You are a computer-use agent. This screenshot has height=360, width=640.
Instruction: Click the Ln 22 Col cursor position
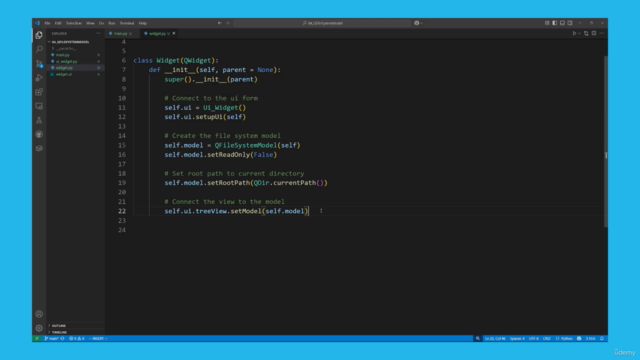495,338
